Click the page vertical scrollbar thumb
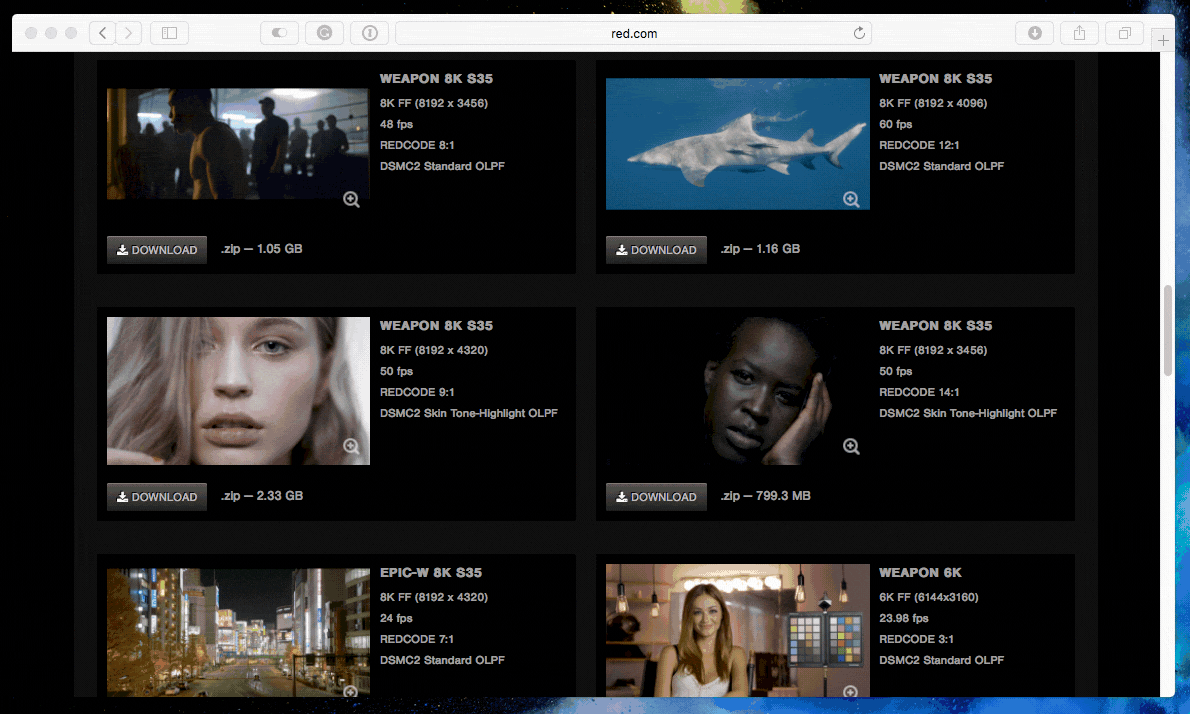The width and height of the screenshot is (1190, 714). click(1168, 330)
